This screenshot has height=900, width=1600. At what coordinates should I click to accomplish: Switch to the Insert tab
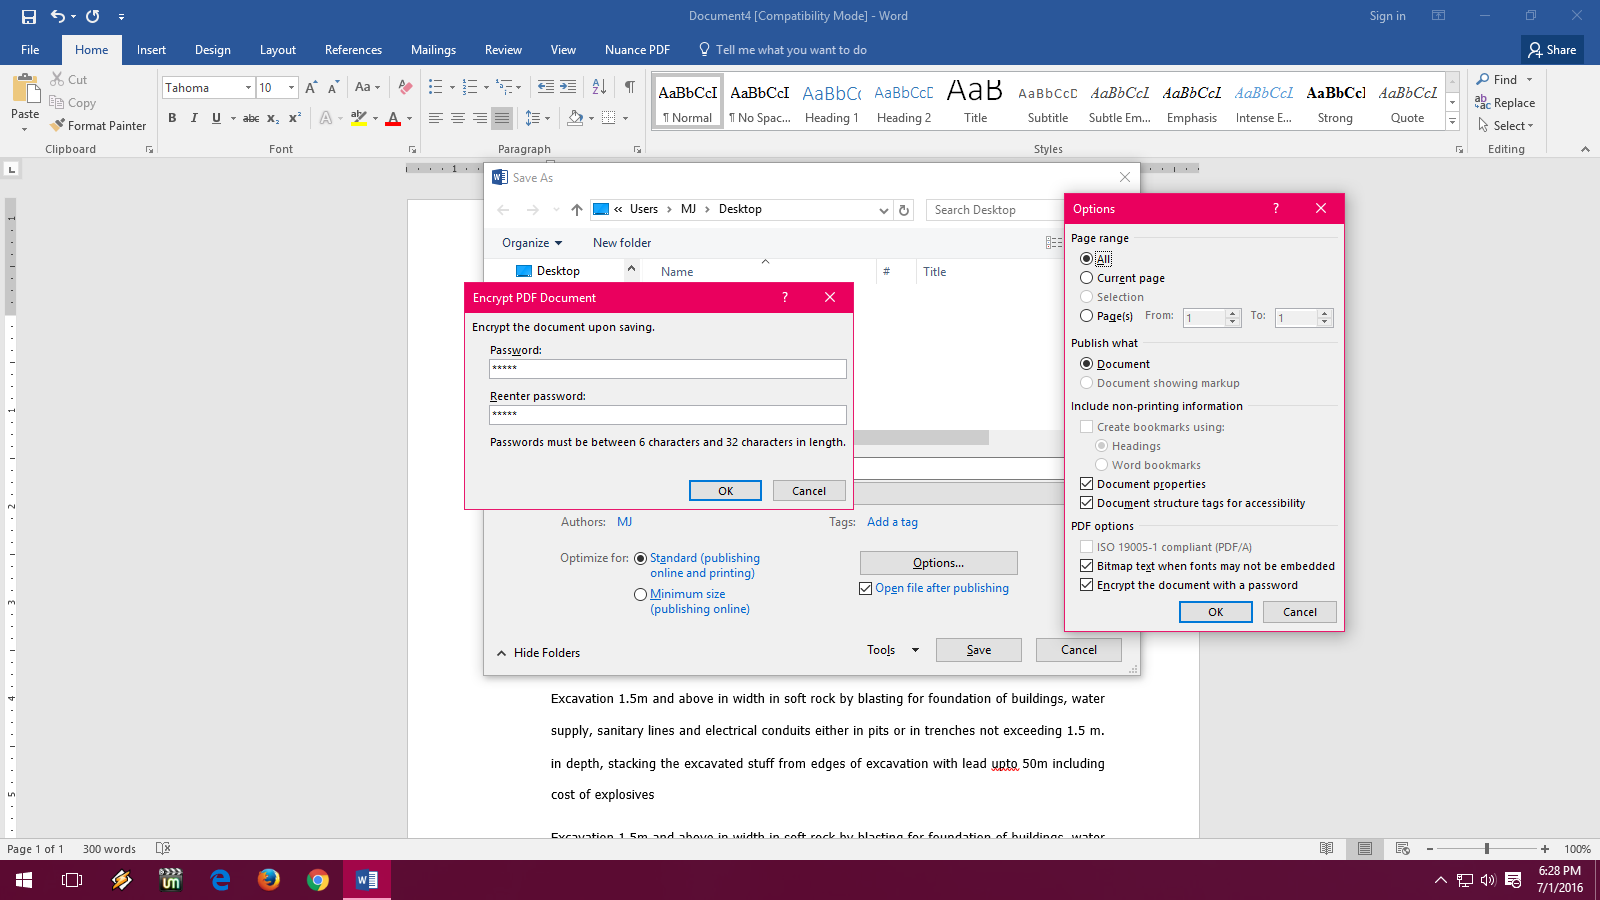pyautogui.click(x=151, y=50)
